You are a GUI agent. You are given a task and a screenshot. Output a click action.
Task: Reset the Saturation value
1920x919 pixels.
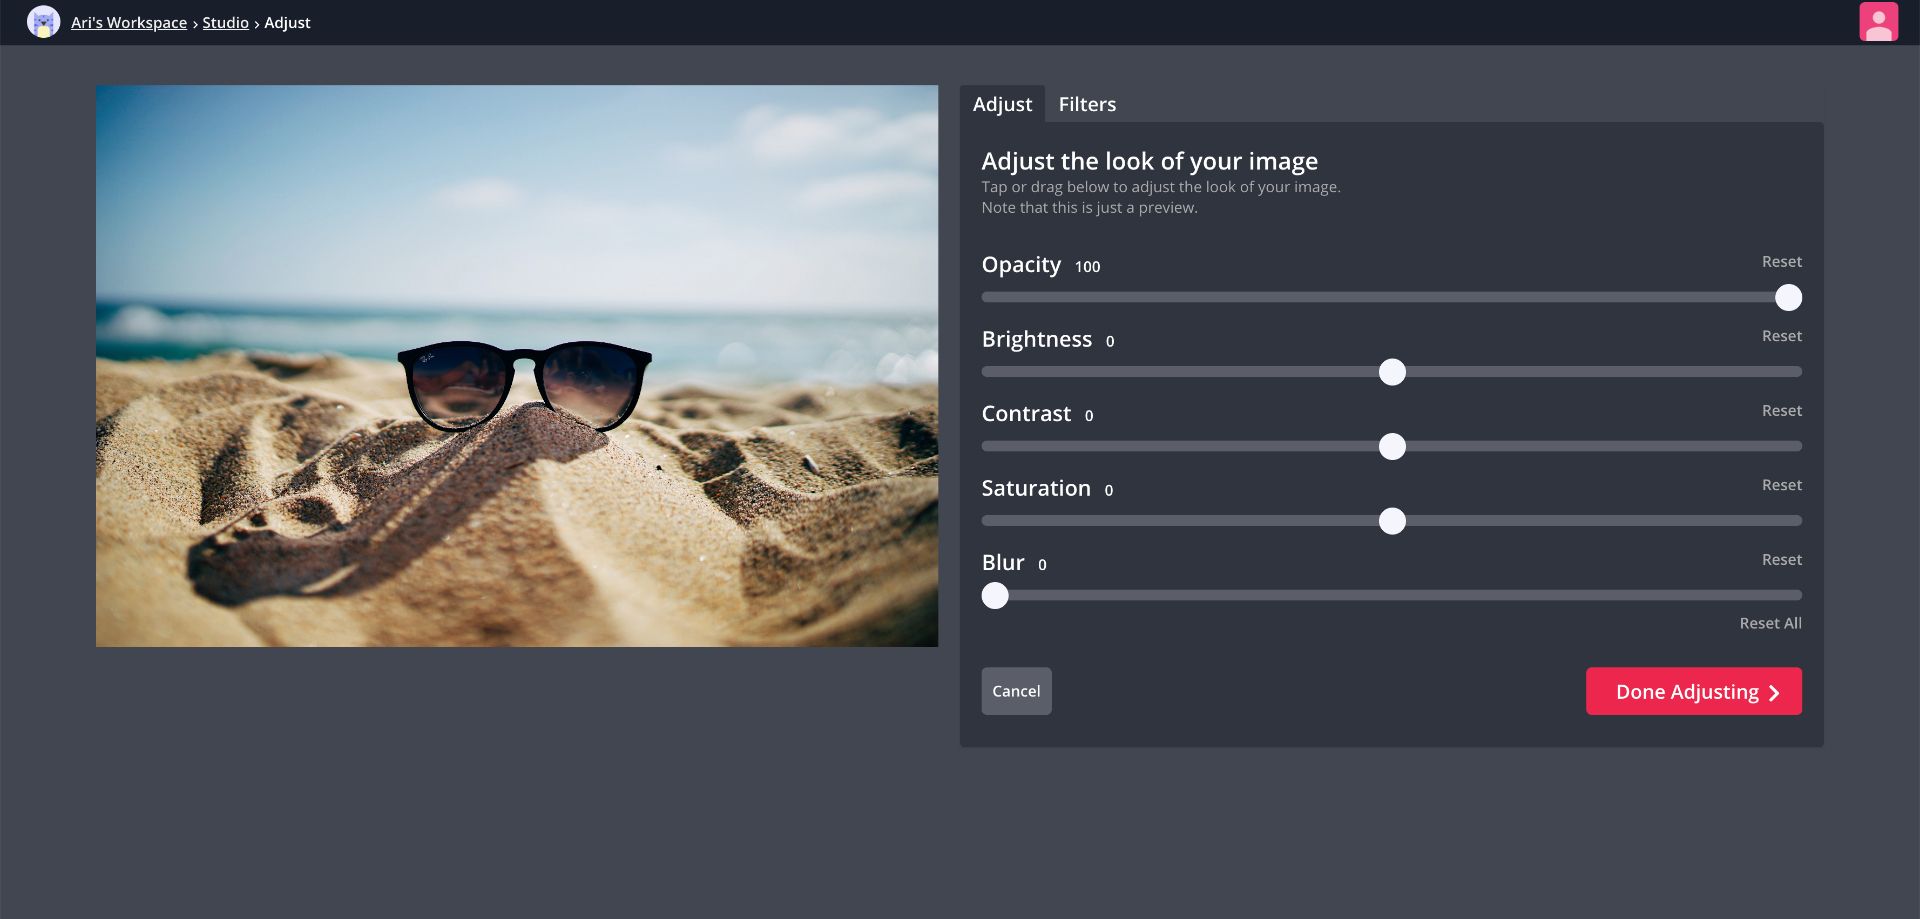(x=1783, y=484)
